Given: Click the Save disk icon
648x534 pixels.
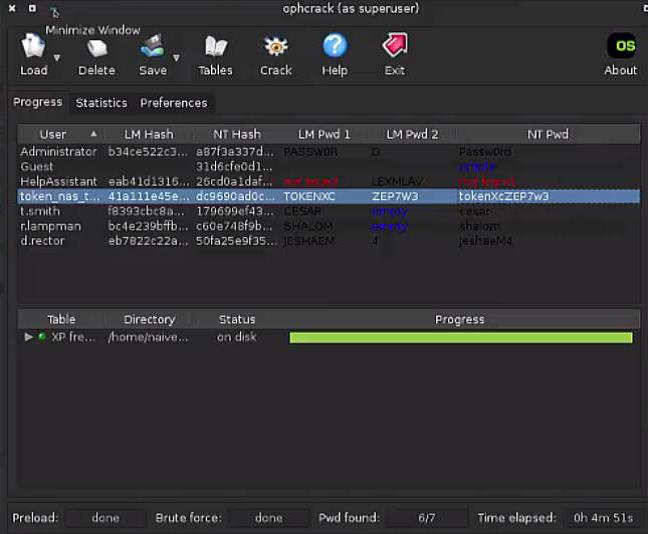Looking at the screenshot, I should tap(152, 47).
